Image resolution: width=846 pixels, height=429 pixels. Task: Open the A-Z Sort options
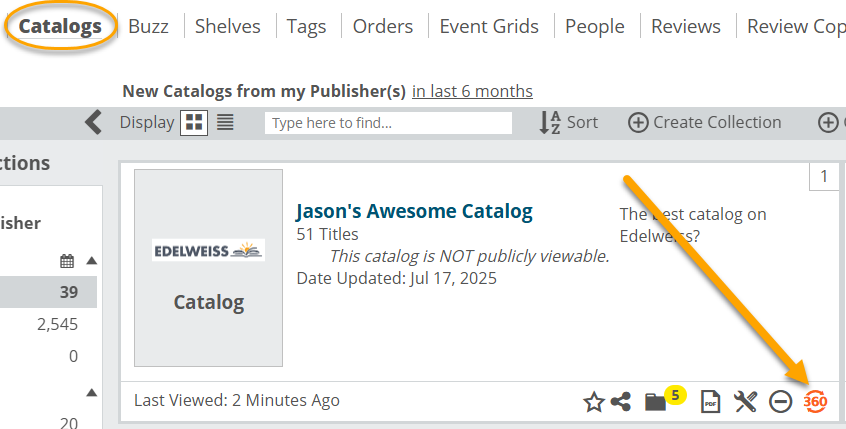(568, 122)
